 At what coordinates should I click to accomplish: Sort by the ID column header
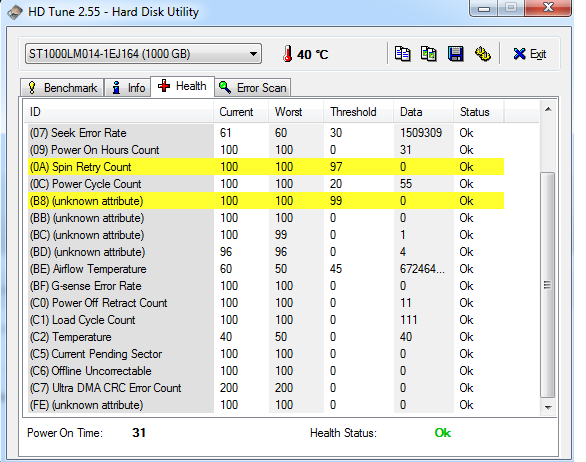click(x=119, y=112)
